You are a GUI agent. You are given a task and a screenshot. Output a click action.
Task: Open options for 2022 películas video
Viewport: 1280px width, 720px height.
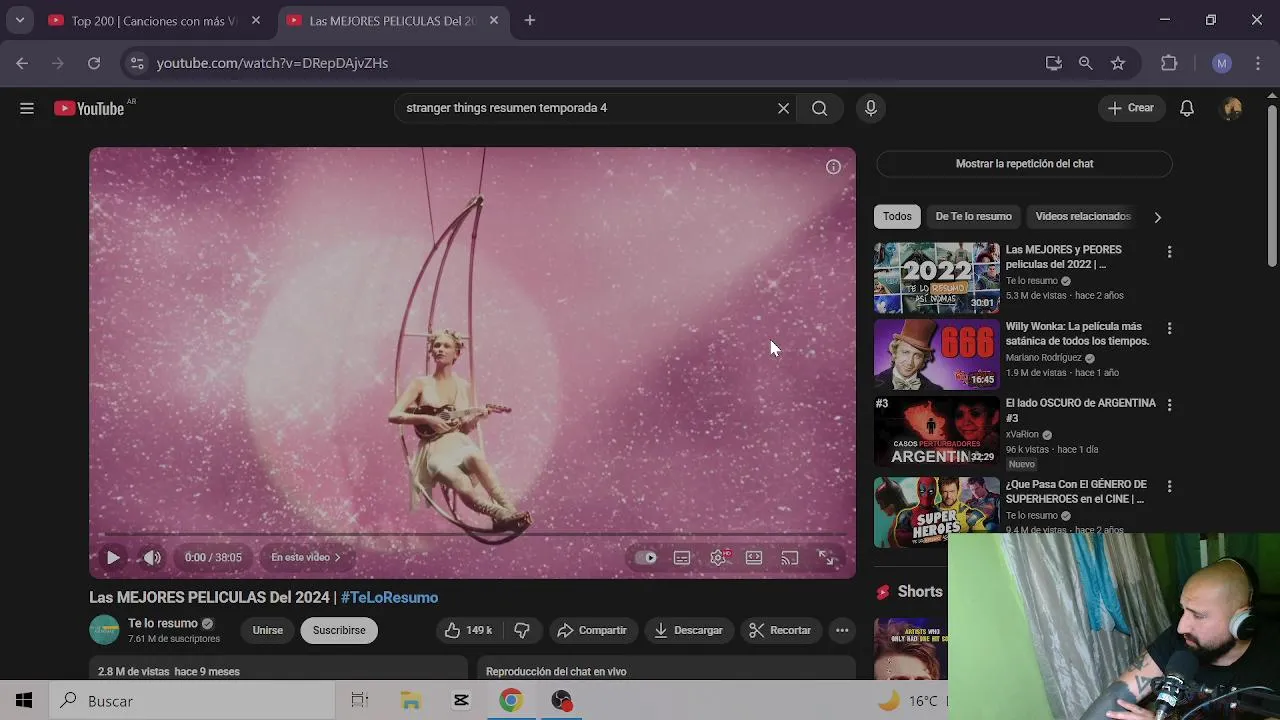1169,252
